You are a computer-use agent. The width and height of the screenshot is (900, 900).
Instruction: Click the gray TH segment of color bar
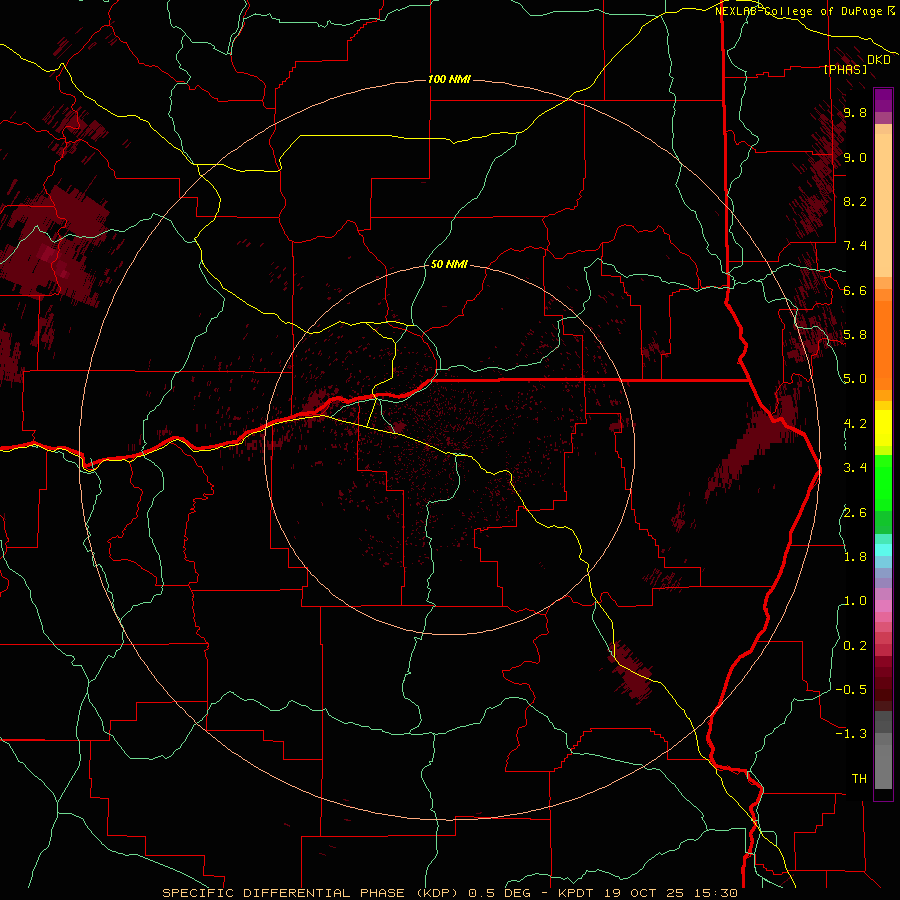[883, 766]
